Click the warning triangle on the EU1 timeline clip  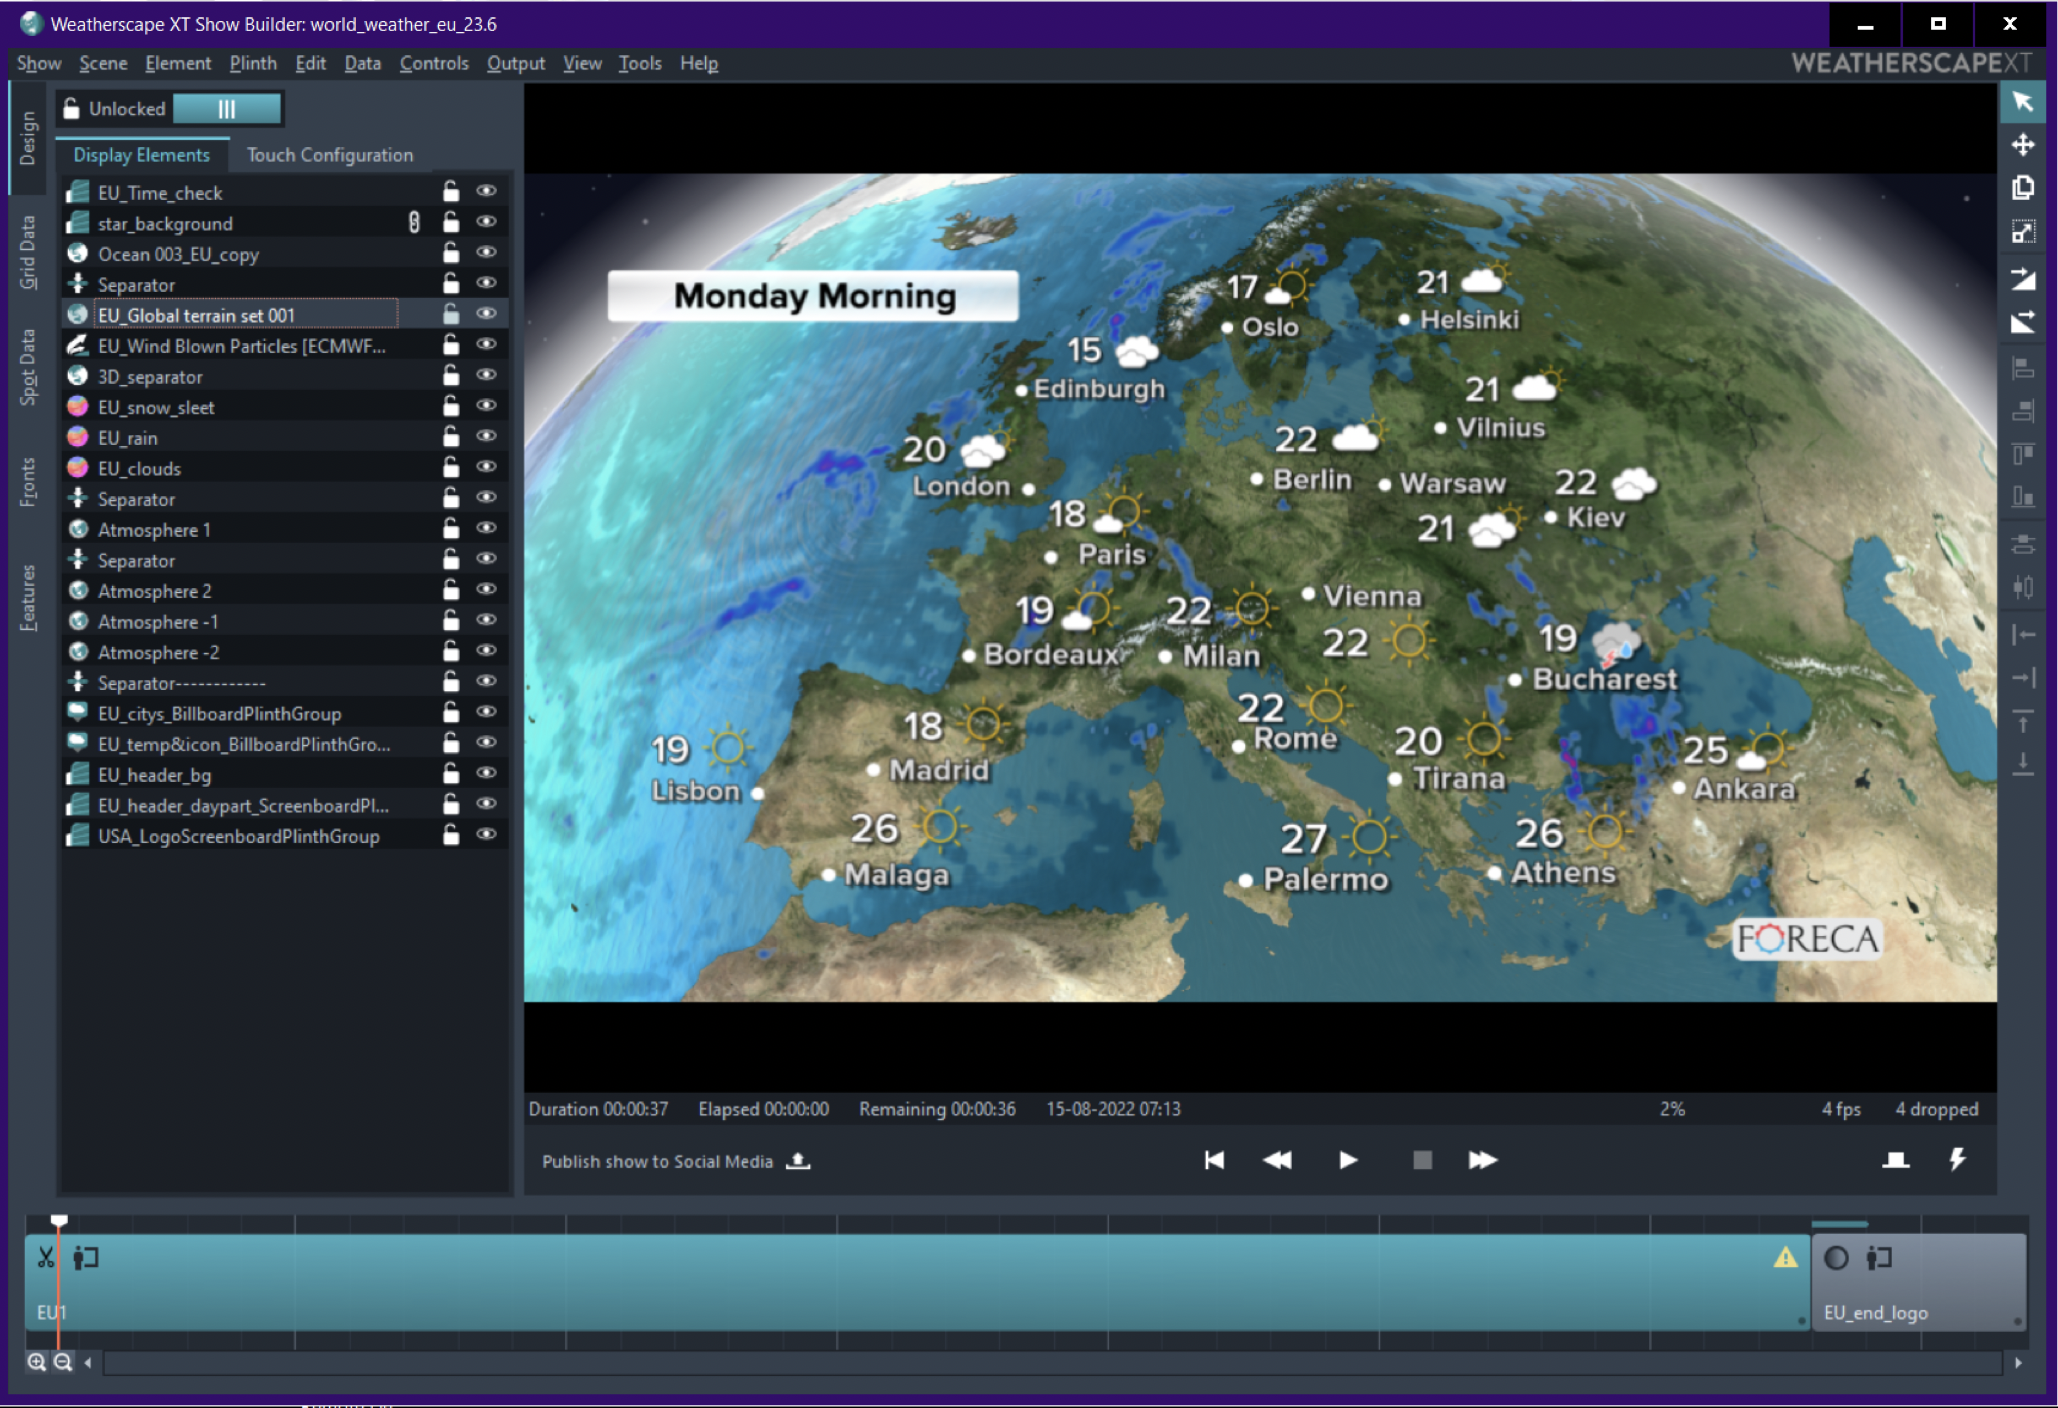click(x=1784, y=1257)
